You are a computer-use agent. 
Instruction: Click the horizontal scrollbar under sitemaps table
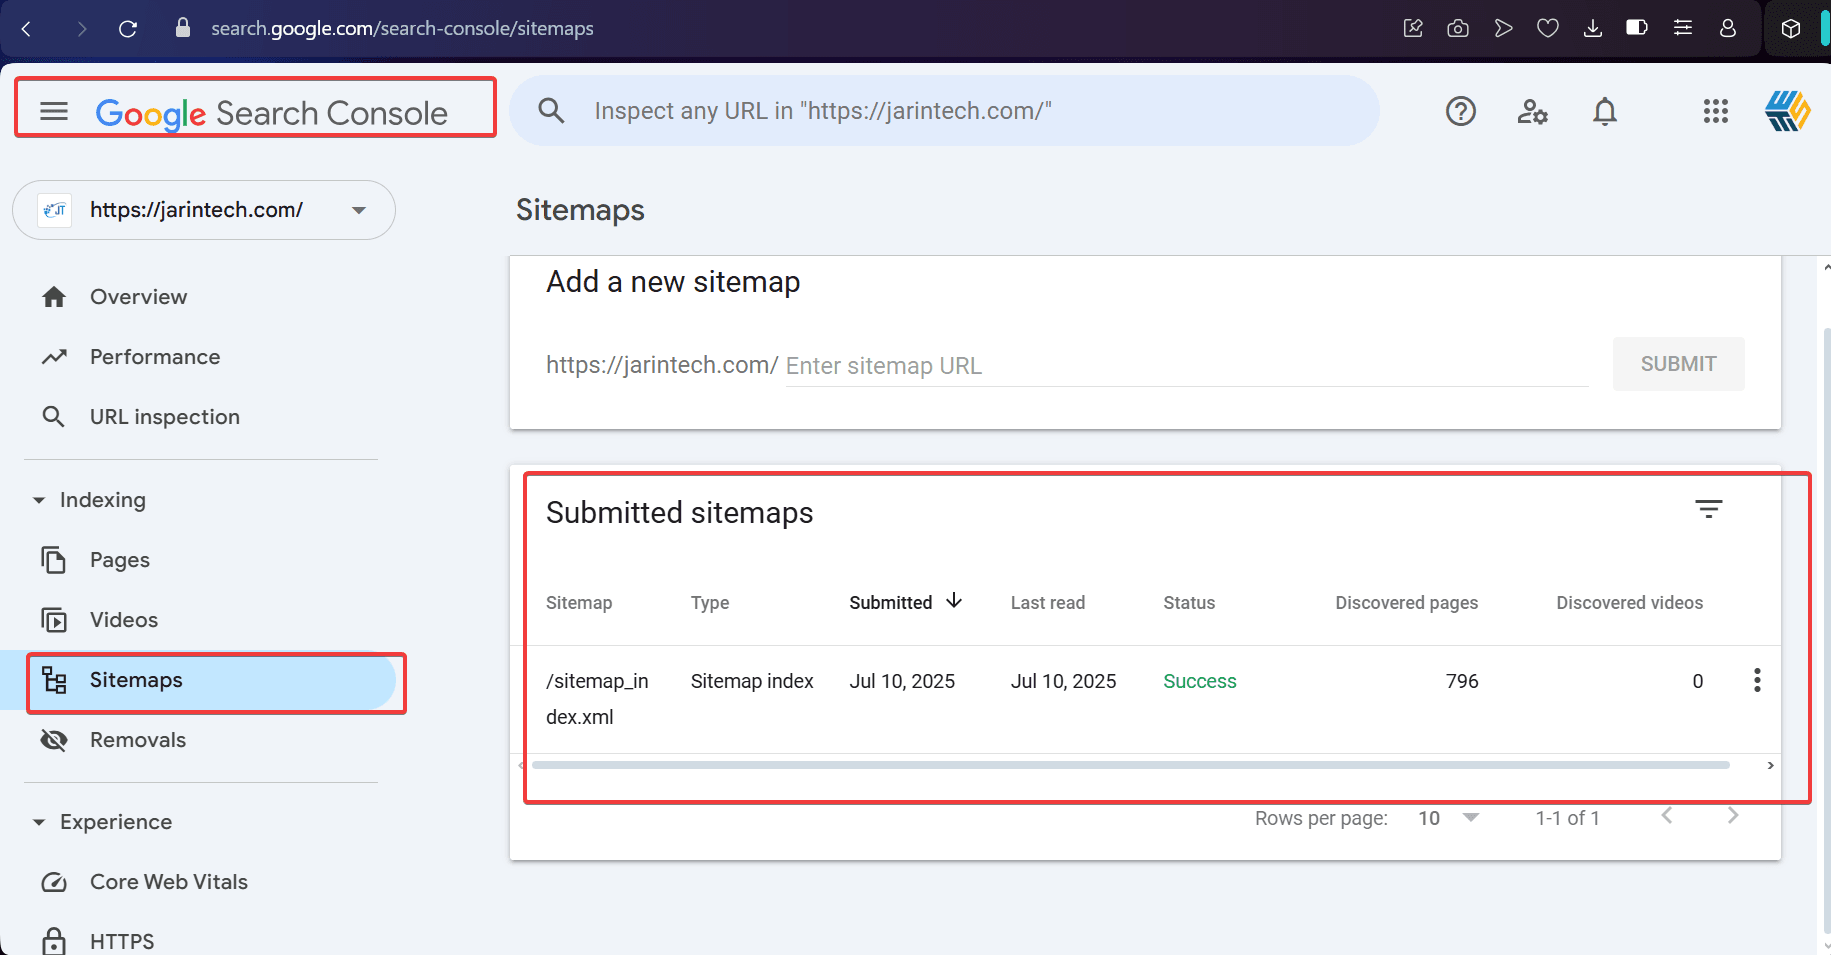(1130, 765)
